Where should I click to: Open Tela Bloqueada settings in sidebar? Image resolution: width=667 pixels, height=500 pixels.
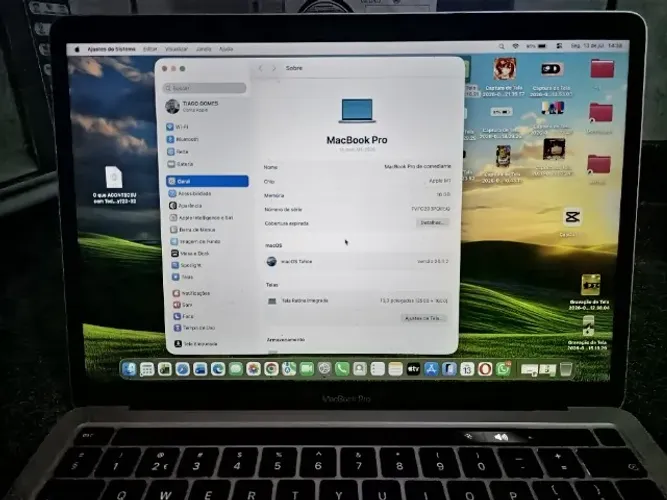tap(196, 343)
